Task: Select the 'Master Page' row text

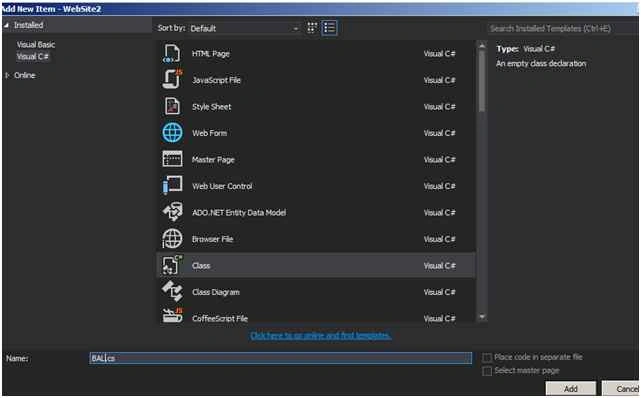Action: [213, 159]
